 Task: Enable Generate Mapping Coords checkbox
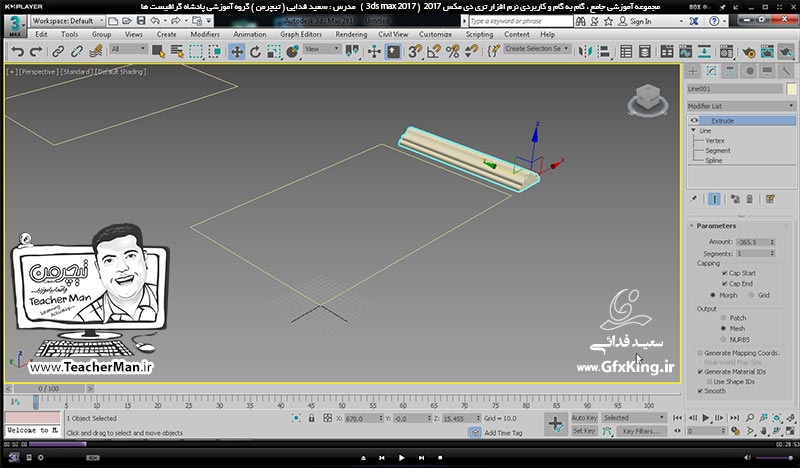coord(700,353)
